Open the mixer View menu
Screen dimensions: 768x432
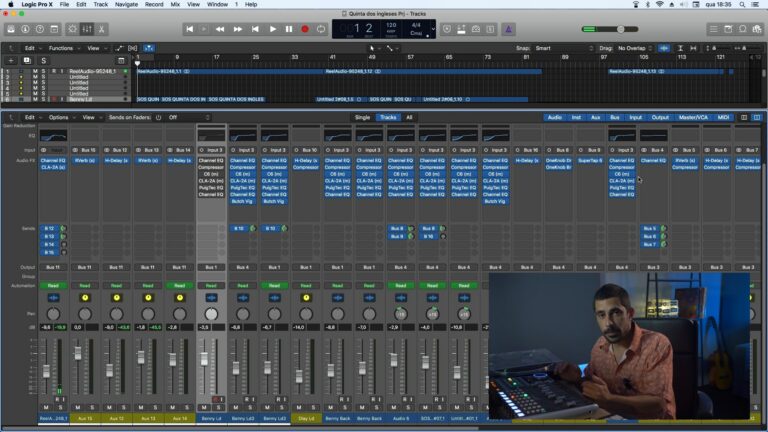point(91,118)
